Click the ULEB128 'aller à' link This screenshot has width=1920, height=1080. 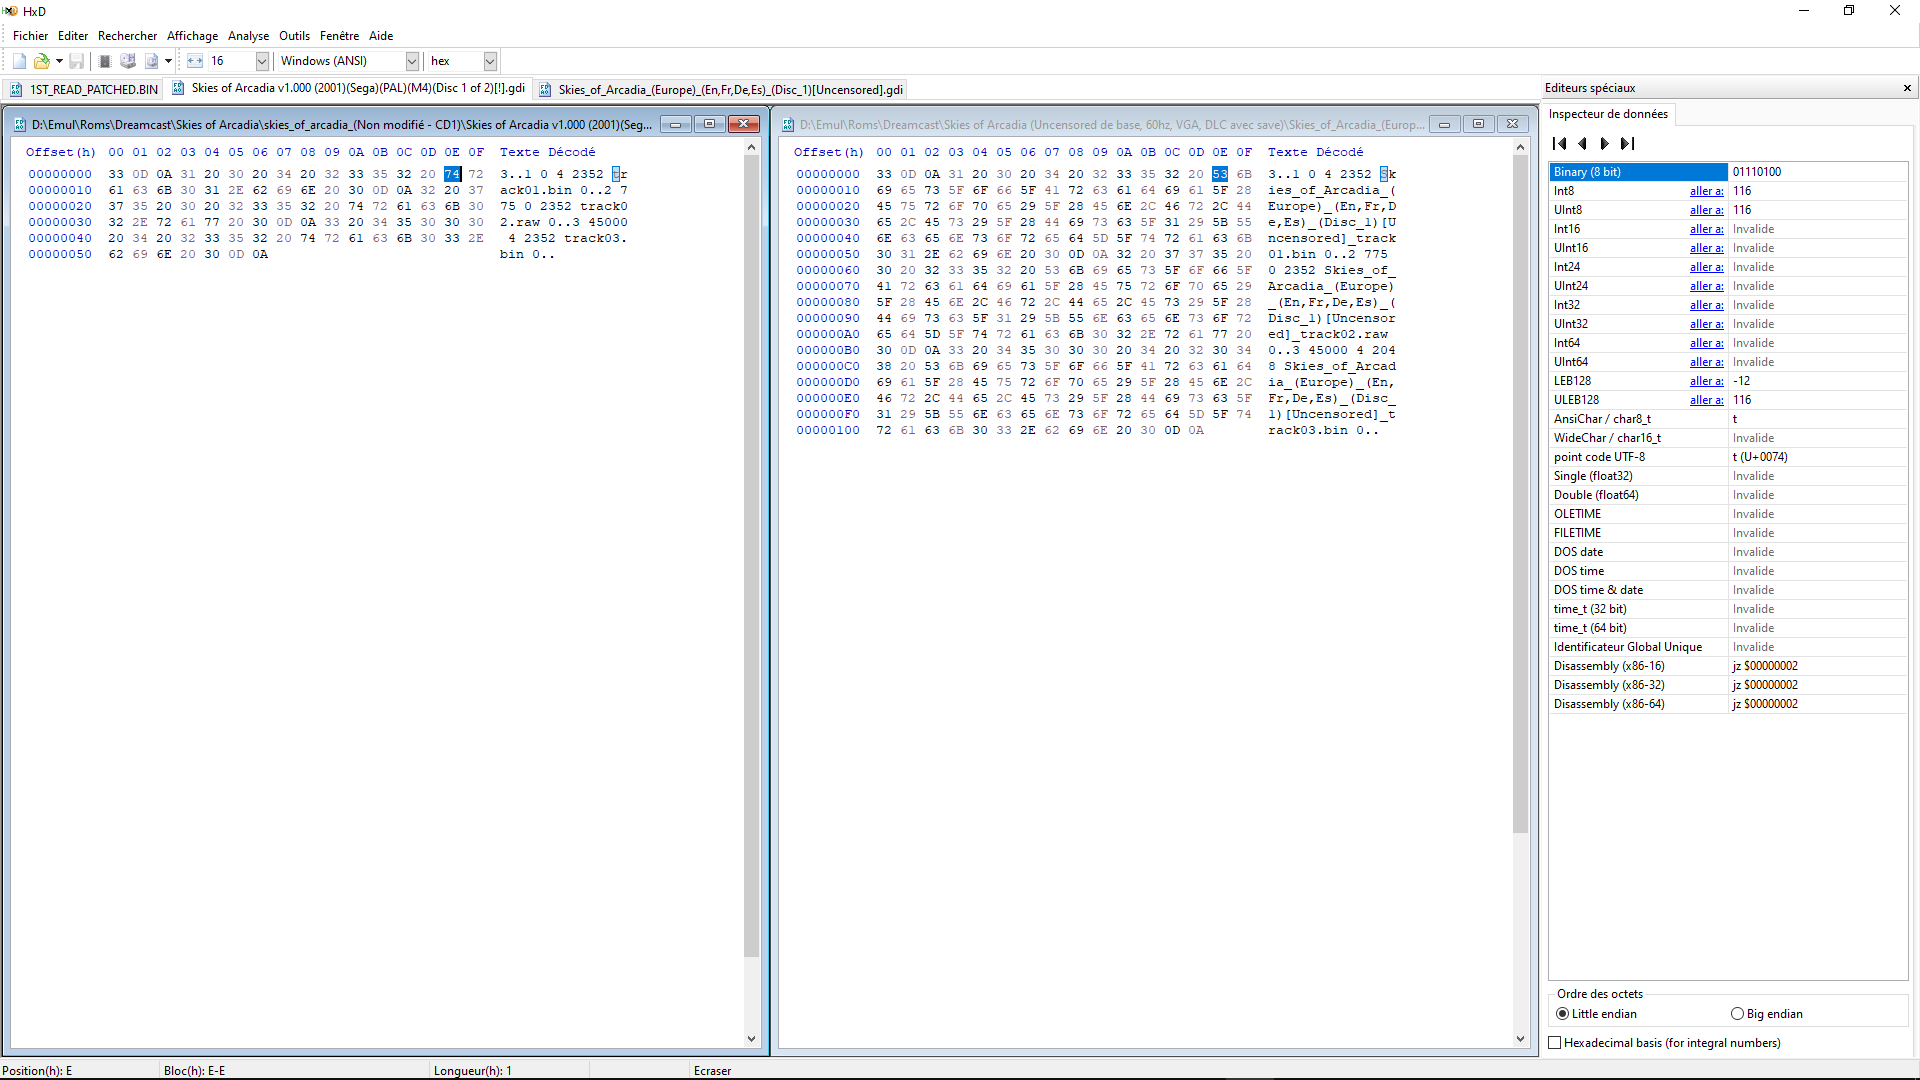pos(1706,400)
